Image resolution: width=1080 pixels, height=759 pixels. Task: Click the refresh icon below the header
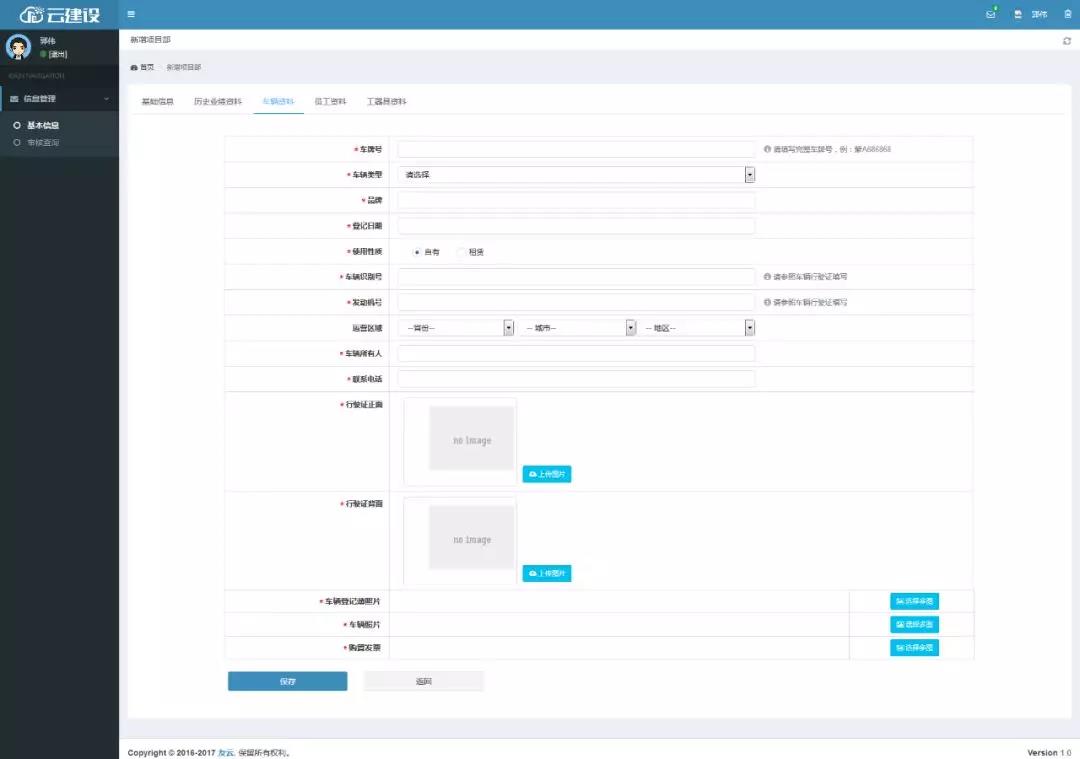[x=1066, y=41]
